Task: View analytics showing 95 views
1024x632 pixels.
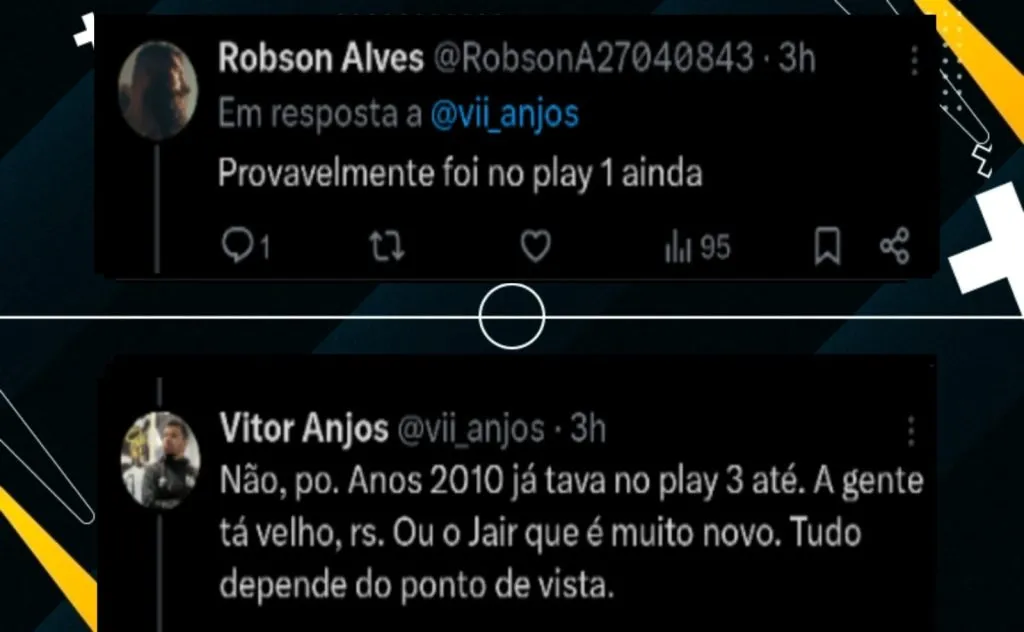Action: pyautogui.click(x=697, y=247)
